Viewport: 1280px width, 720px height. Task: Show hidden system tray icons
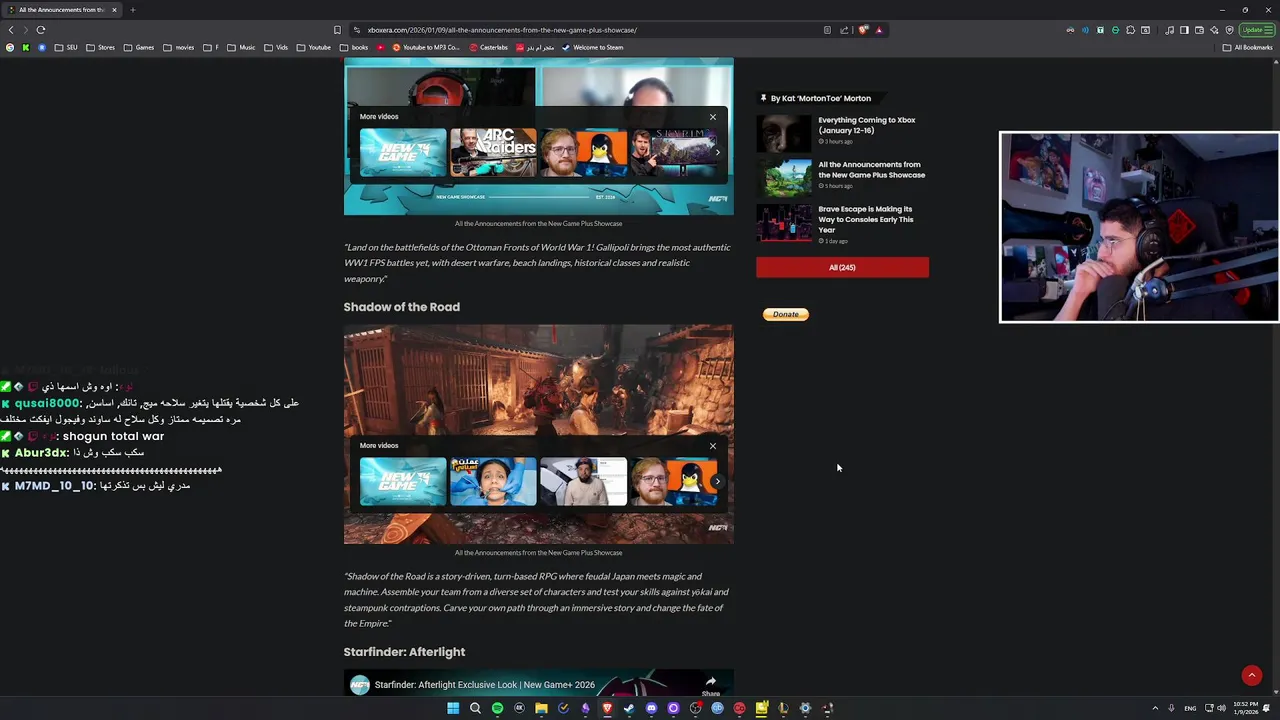1156,708
